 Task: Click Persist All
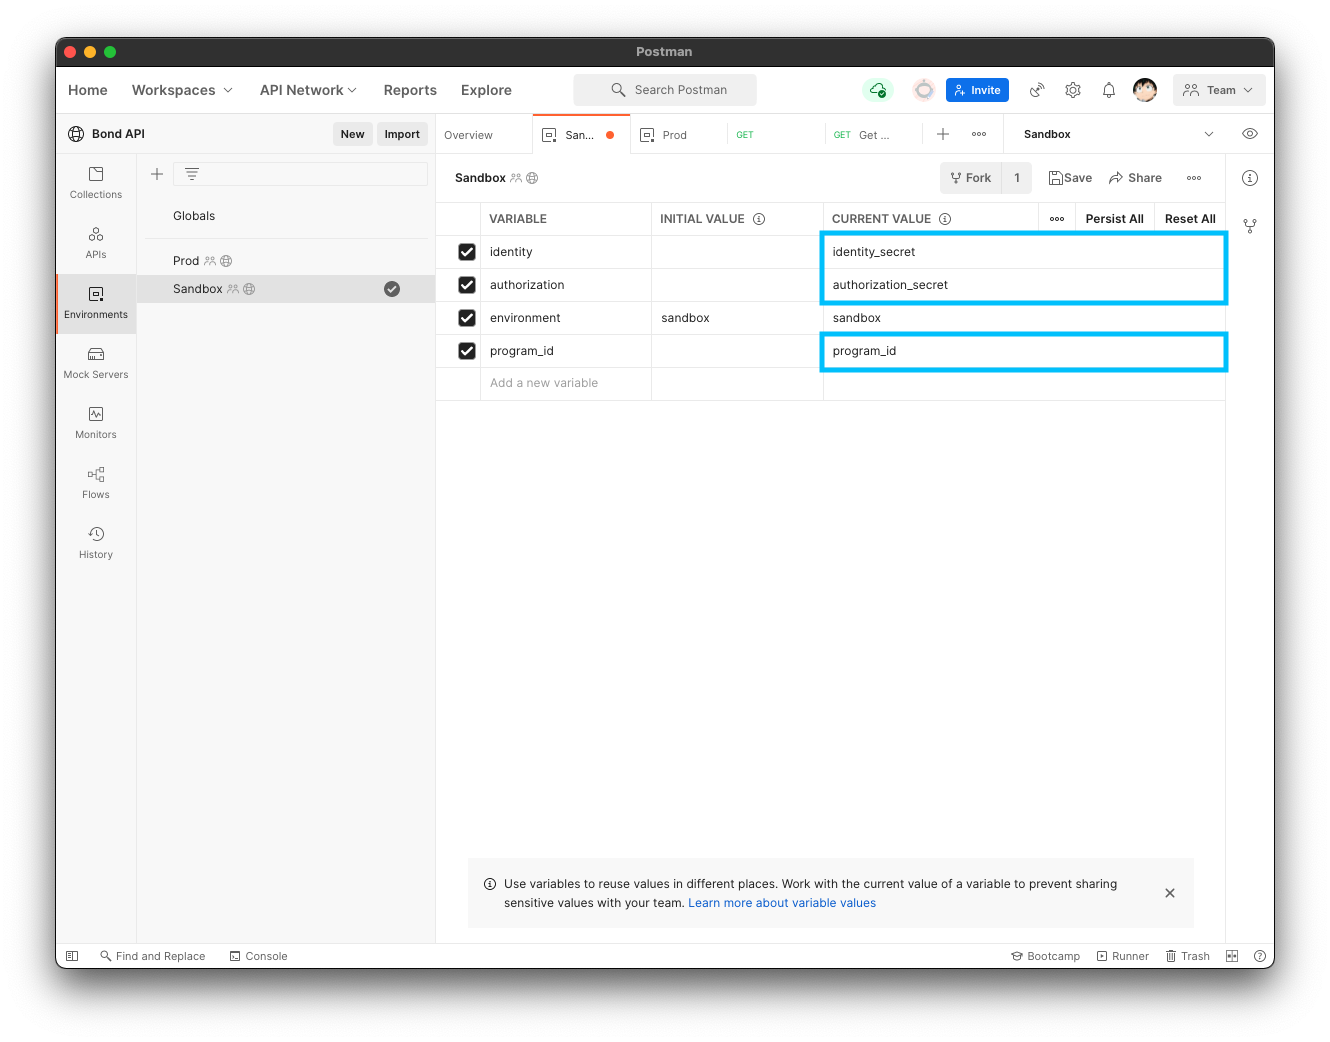(x=1114, y=219)
